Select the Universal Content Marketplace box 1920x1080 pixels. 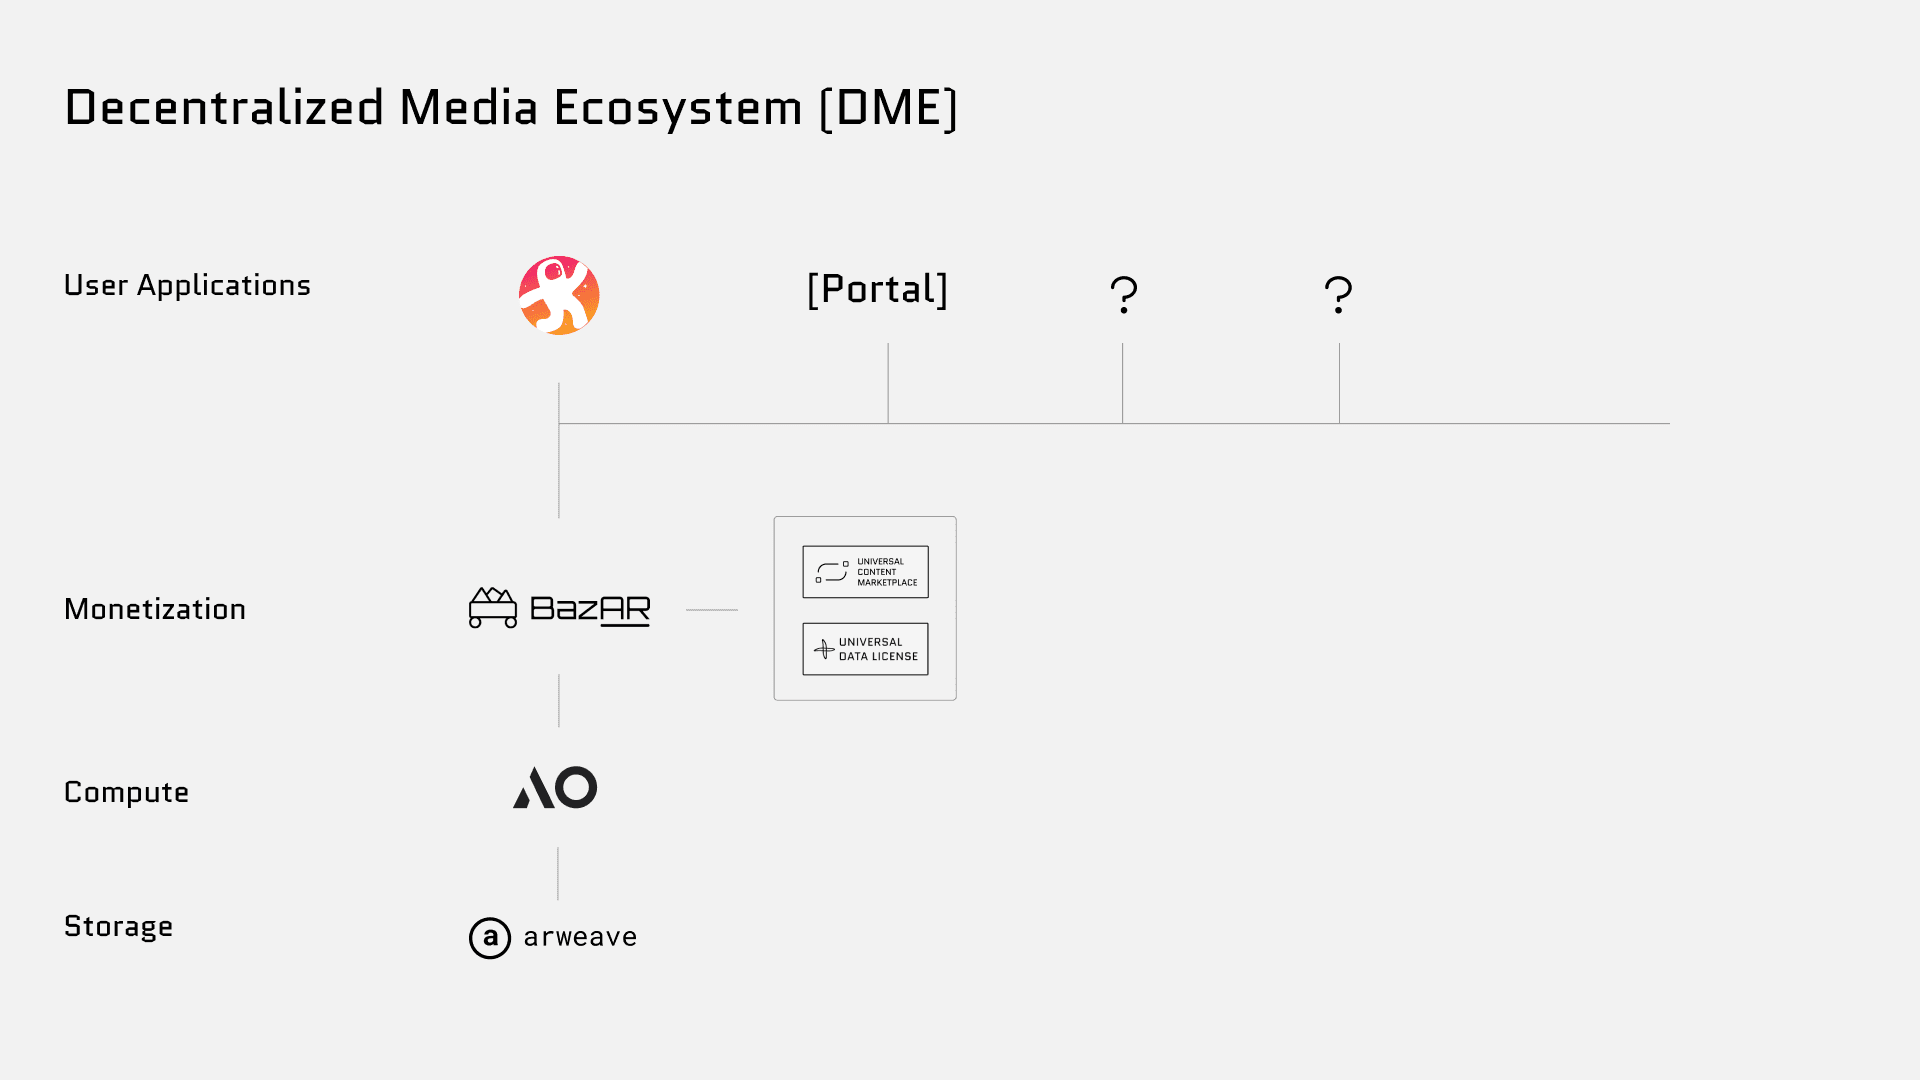[865, 572]
